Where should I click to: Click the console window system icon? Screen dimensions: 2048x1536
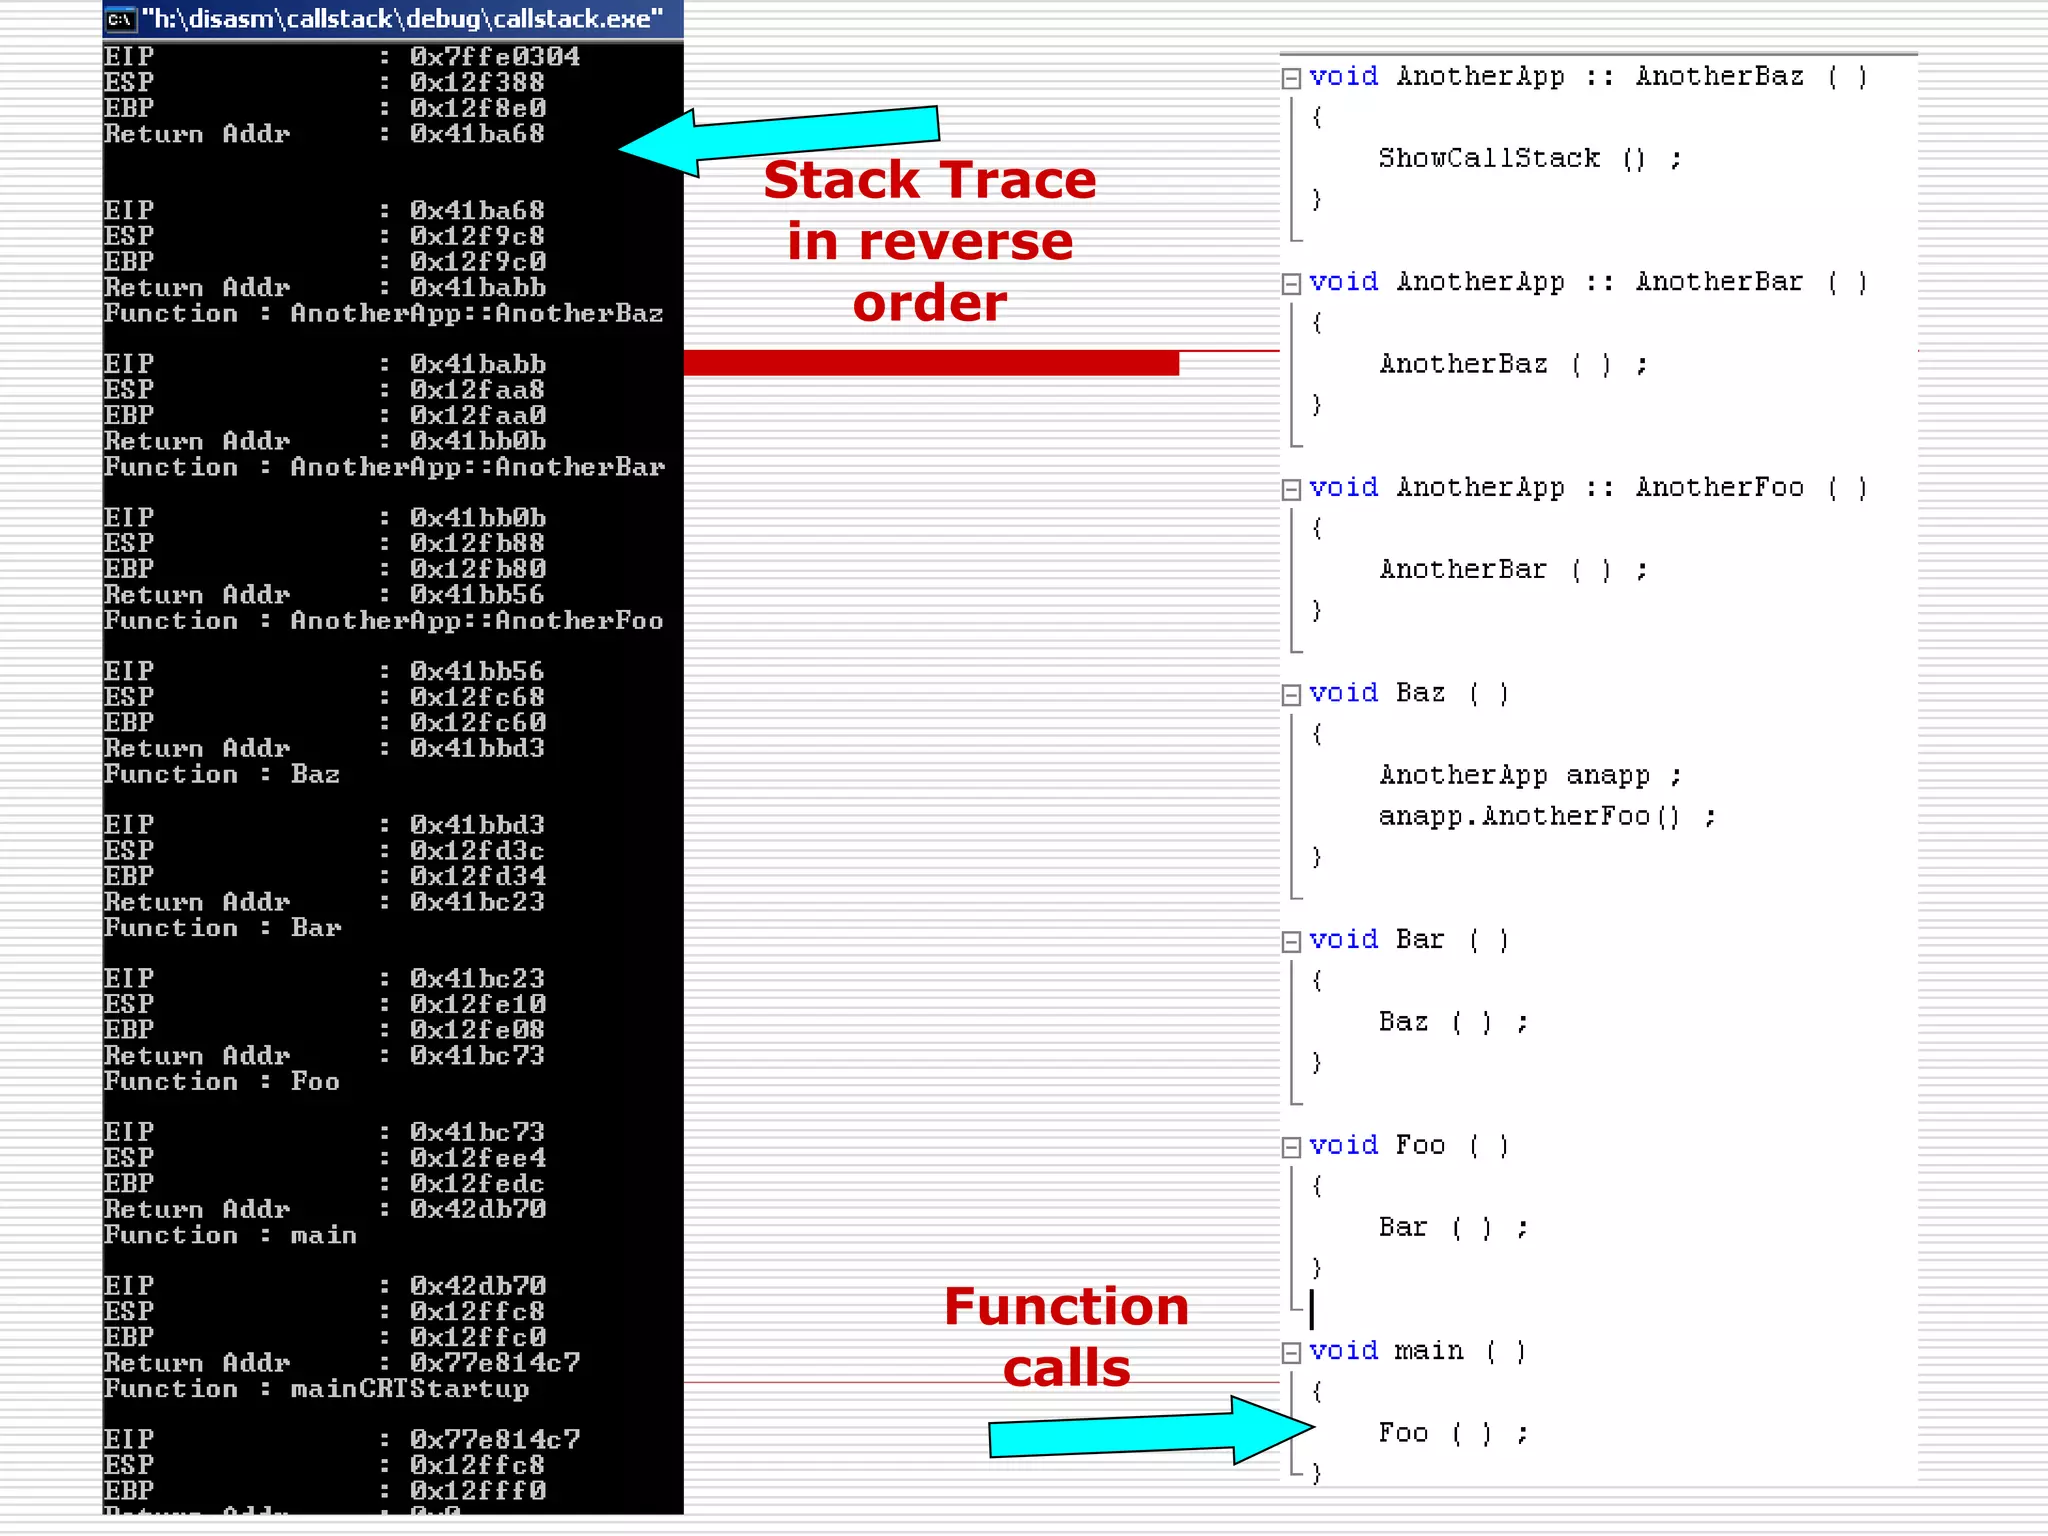(121, 19)
